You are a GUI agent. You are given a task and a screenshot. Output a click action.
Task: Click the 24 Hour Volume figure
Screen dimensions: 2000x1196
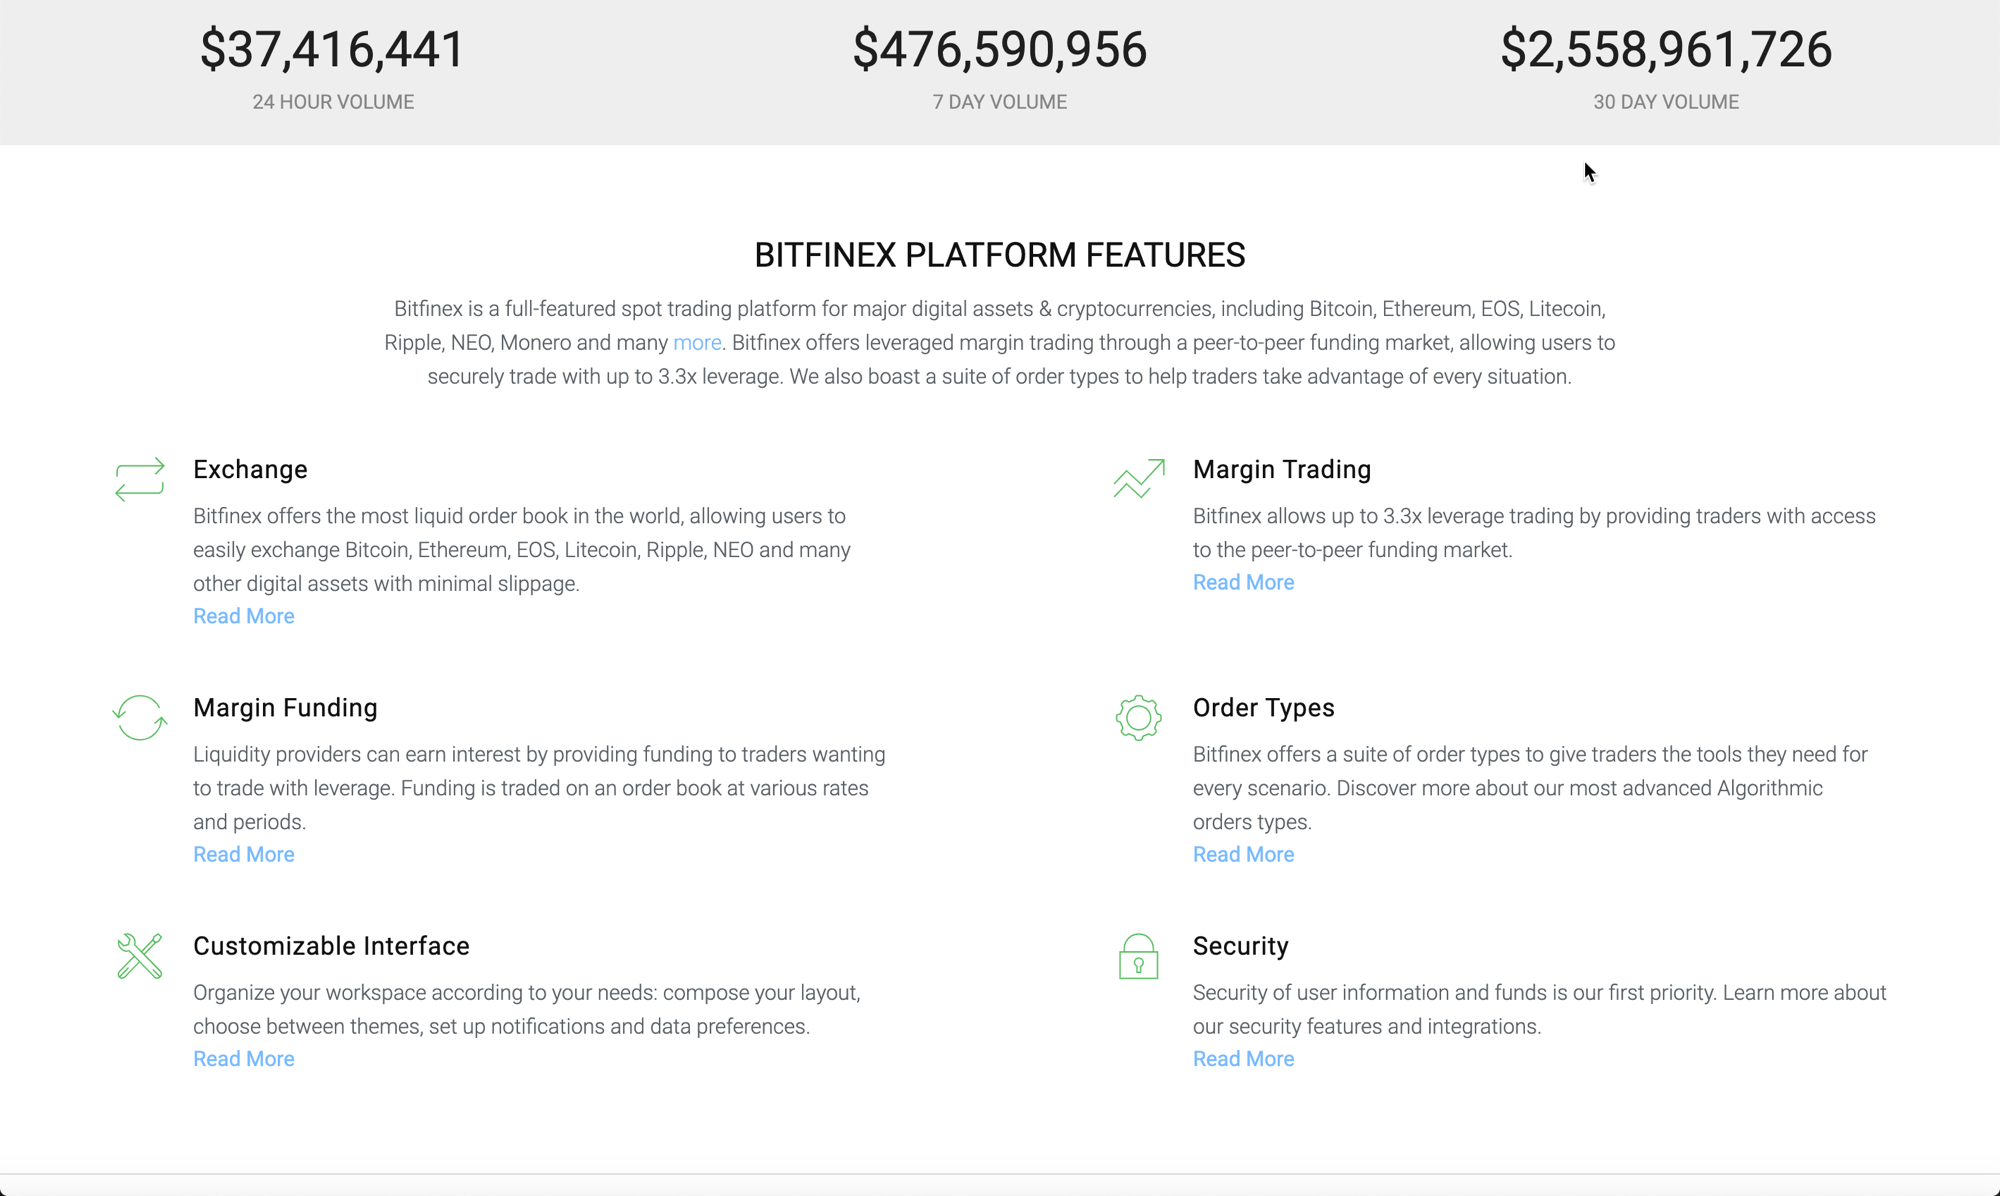(333, 49)
